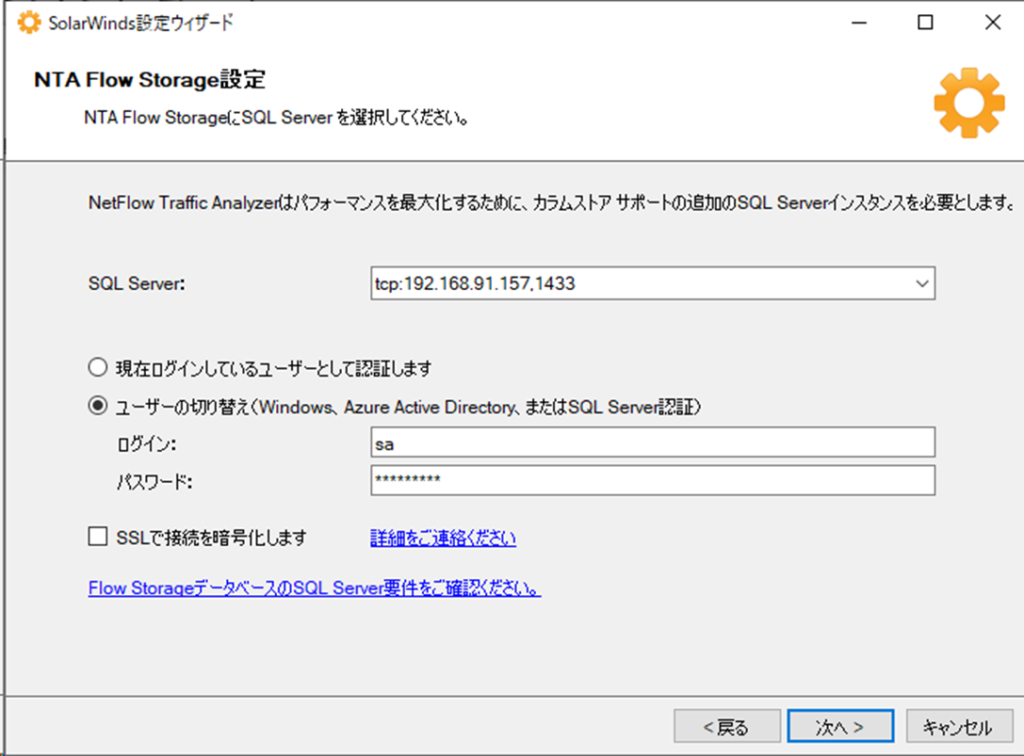Screen dimensions: 1024x756
Task: Open the Flow Storage SQL Server requirements link
Action: 314,588
